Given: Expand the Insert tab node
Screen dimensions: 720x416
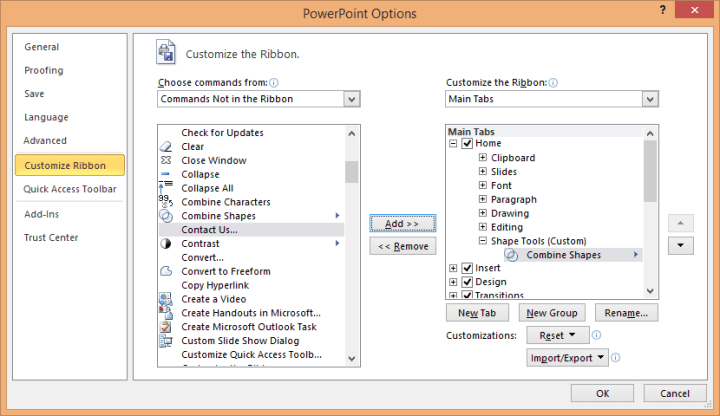Looking at the screenshot, I should tap(453, 268).
